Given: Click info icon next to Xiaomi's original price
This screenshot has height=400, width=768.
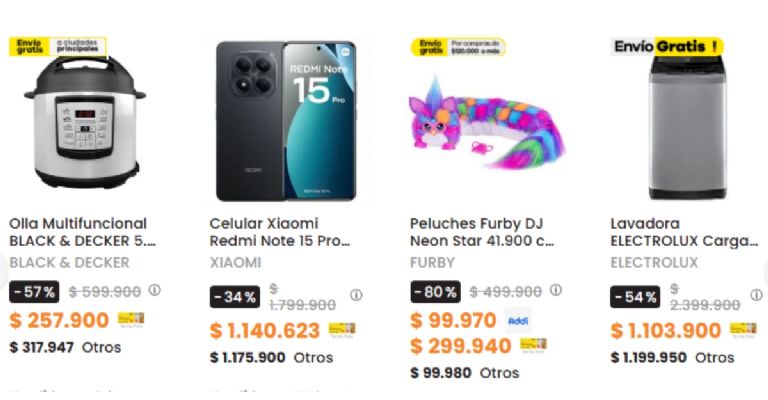Looking at the screenshot, I should coord(356,296).
